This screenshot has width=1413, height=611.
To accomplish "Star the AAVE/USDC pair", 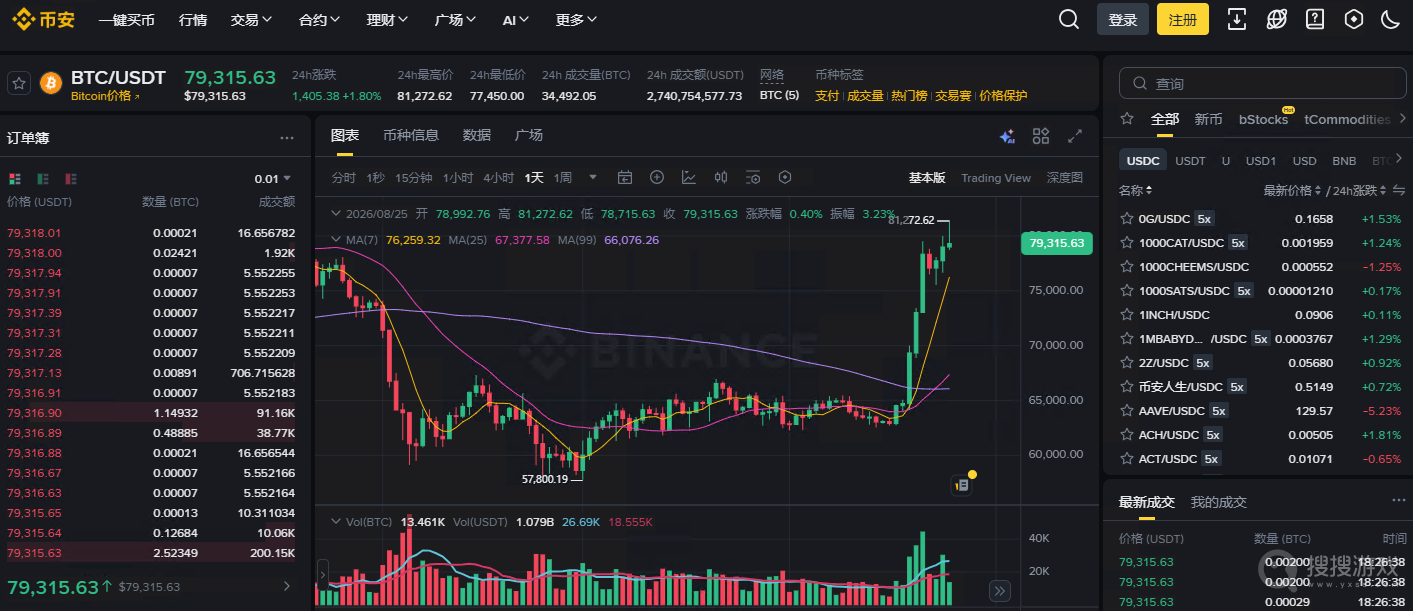I will tap(1126, 411).
